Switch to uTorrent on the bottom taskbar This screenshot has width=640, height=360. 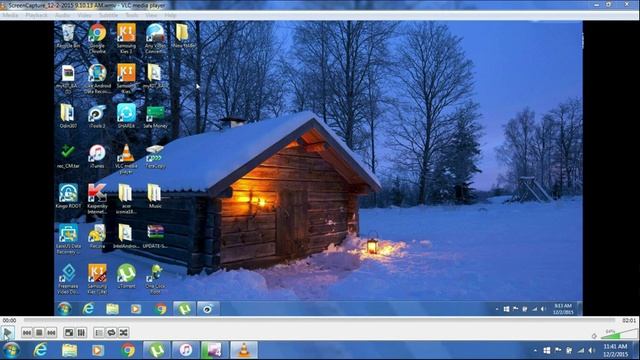click(x=157, y=350)
